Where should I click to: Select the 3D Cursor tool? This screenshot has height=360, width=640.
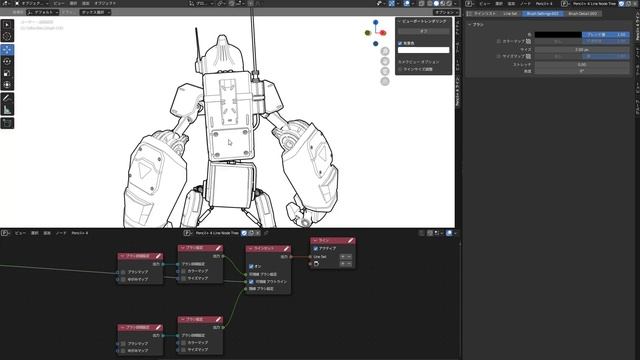point(7,36)
